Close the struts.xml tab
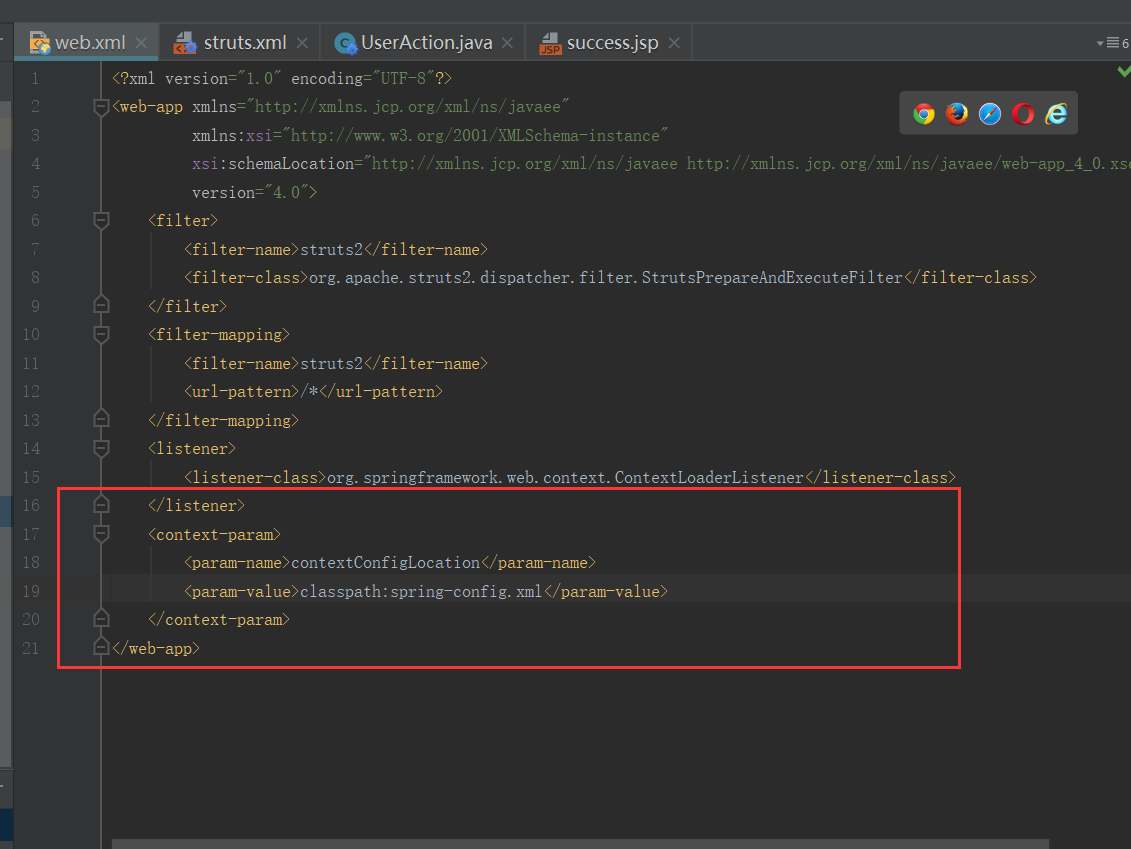Image resolution: width=1131 pixels, height=849 pixels. coord(302,43)
